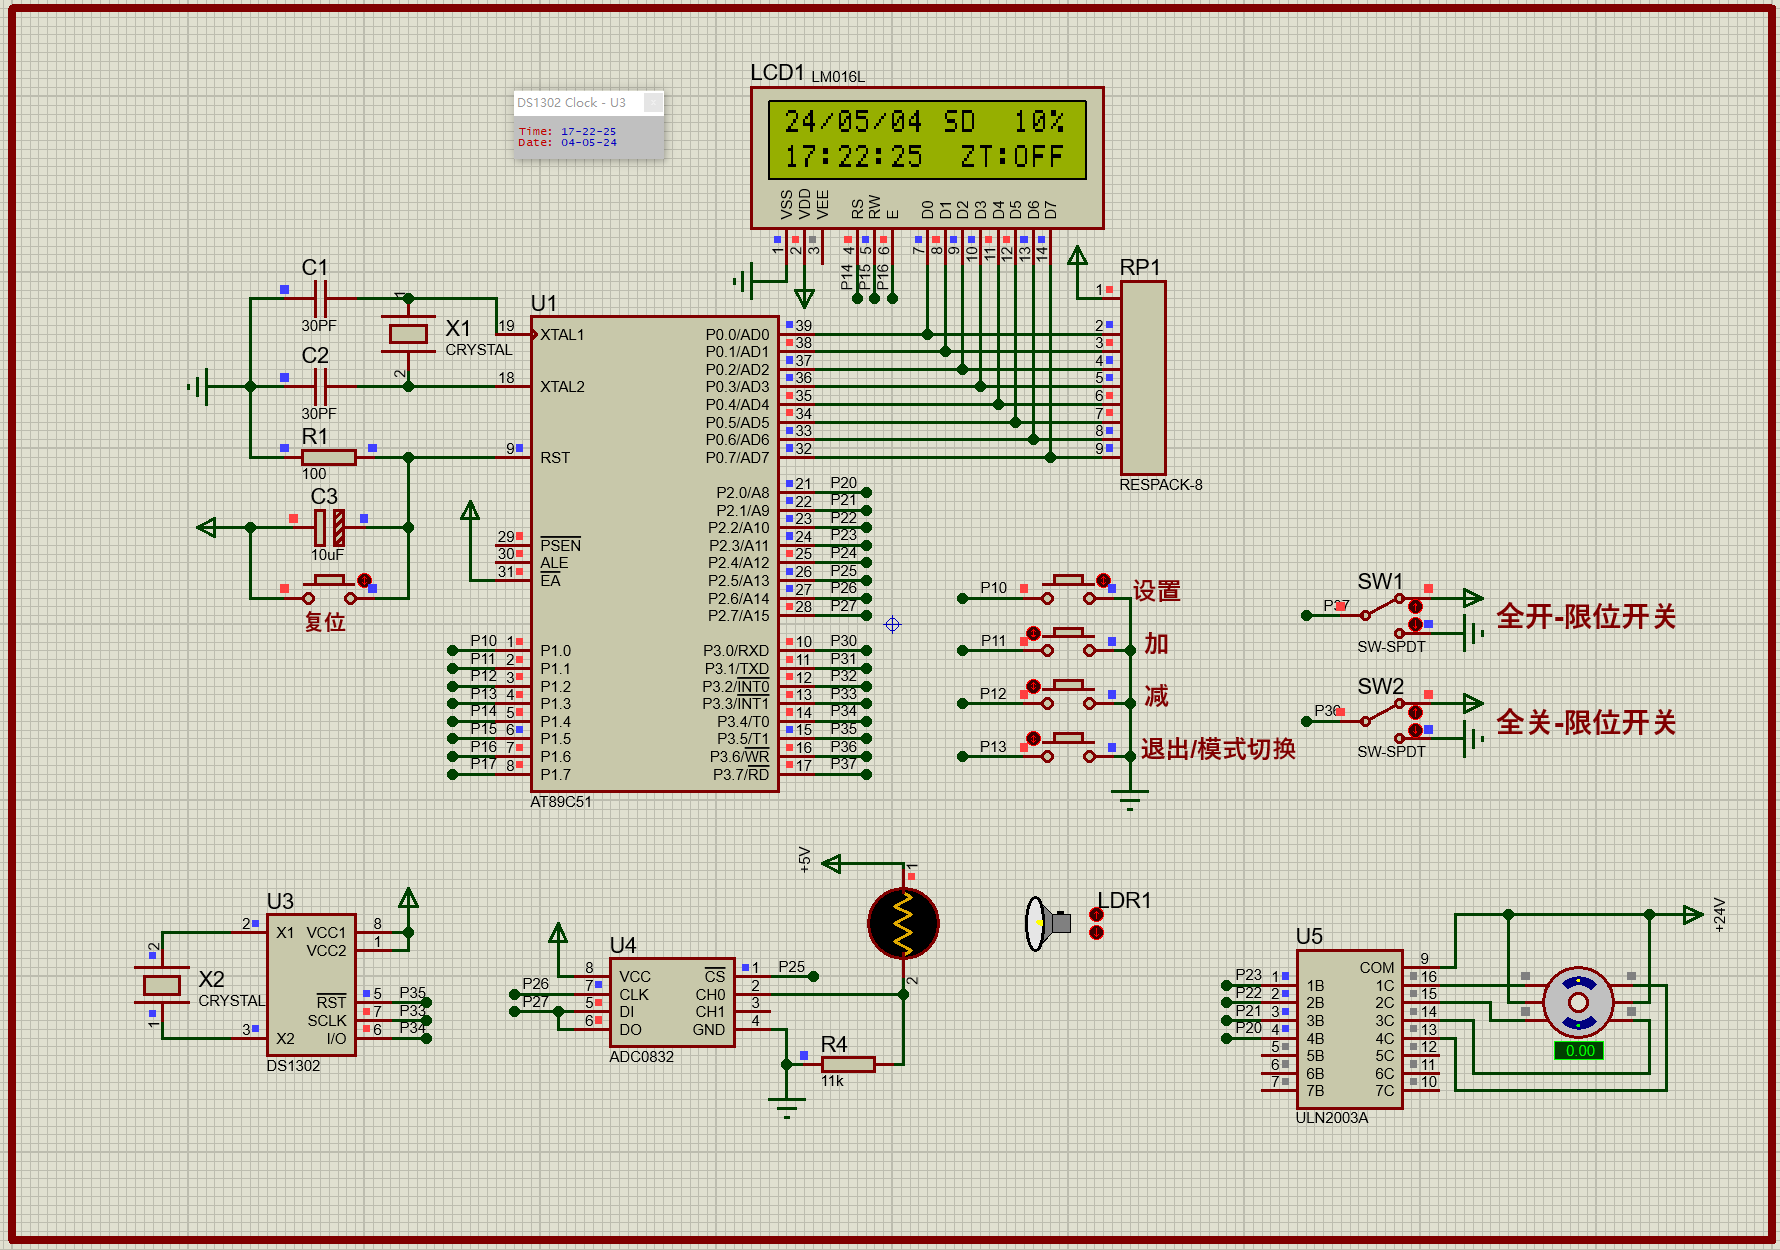Close the DS1302 Clock popup window

[x=652, y=102]
